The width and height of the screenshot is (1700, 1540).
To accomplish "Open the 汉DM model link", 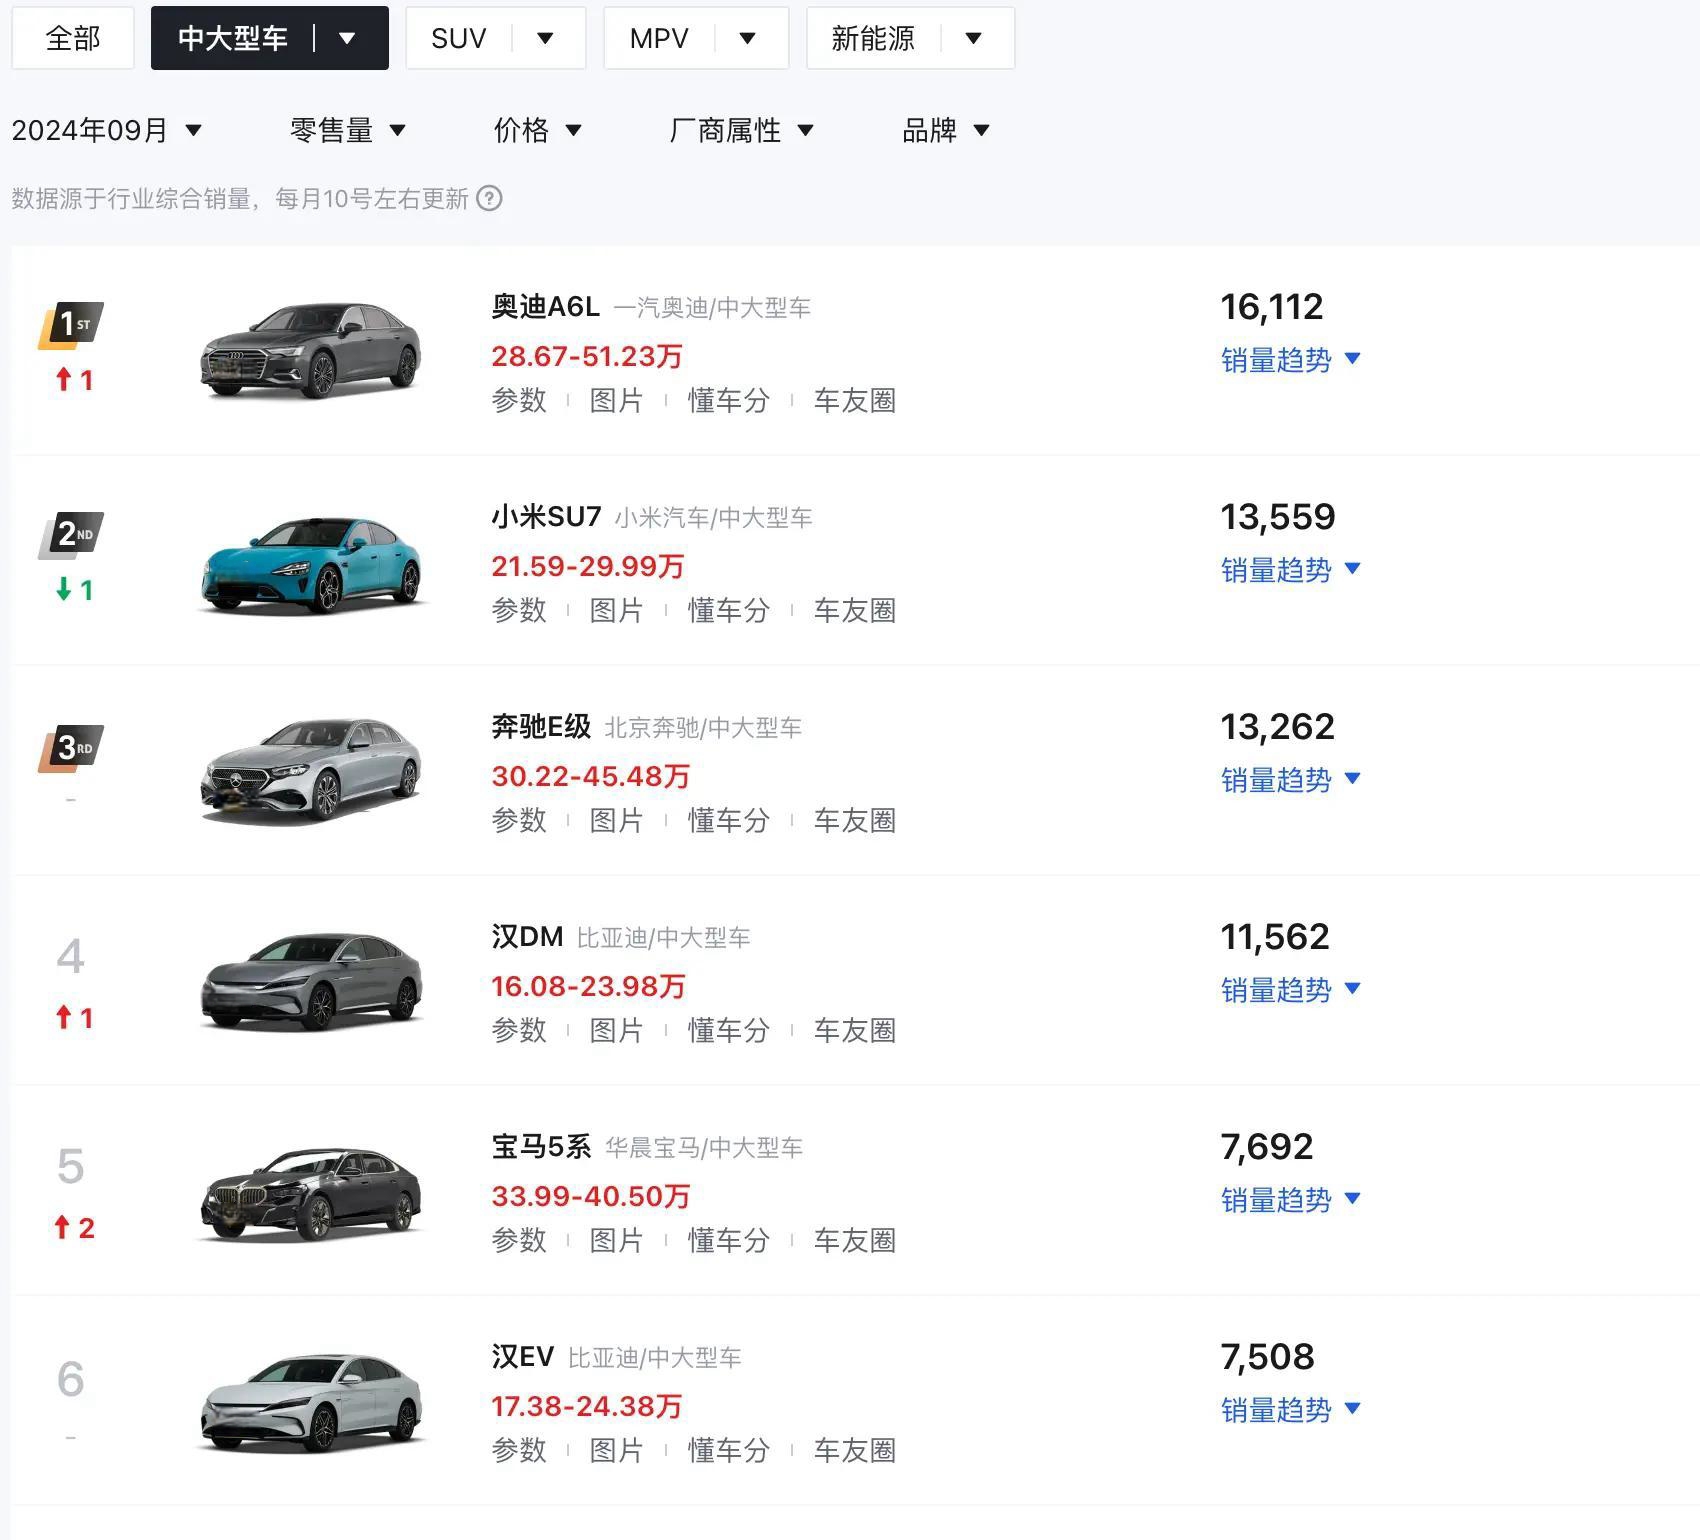I will [x=527, y=936].
